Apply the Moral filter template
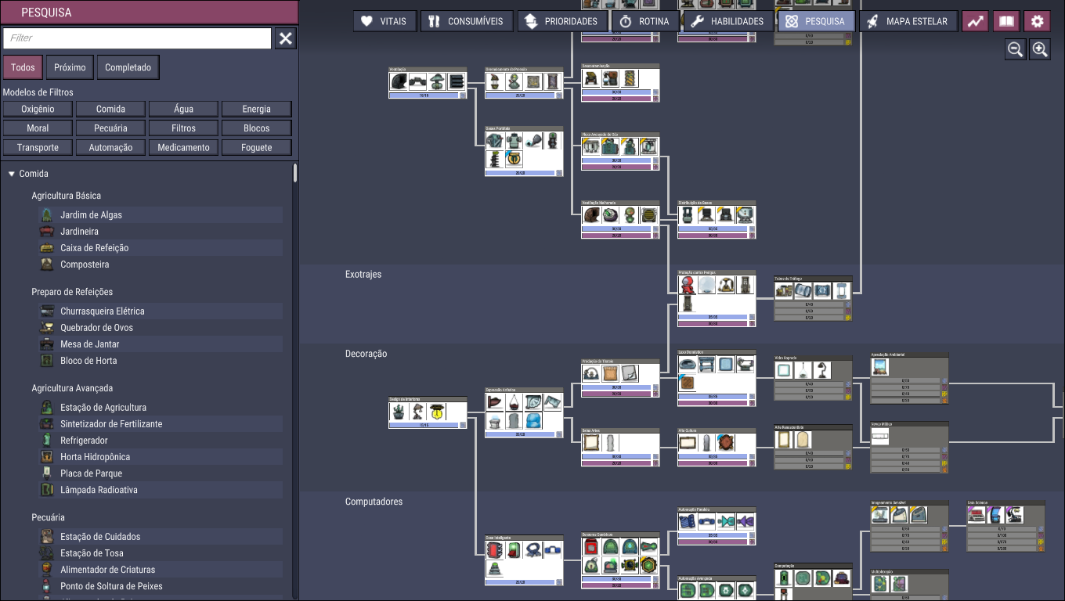 pos(37,128)
